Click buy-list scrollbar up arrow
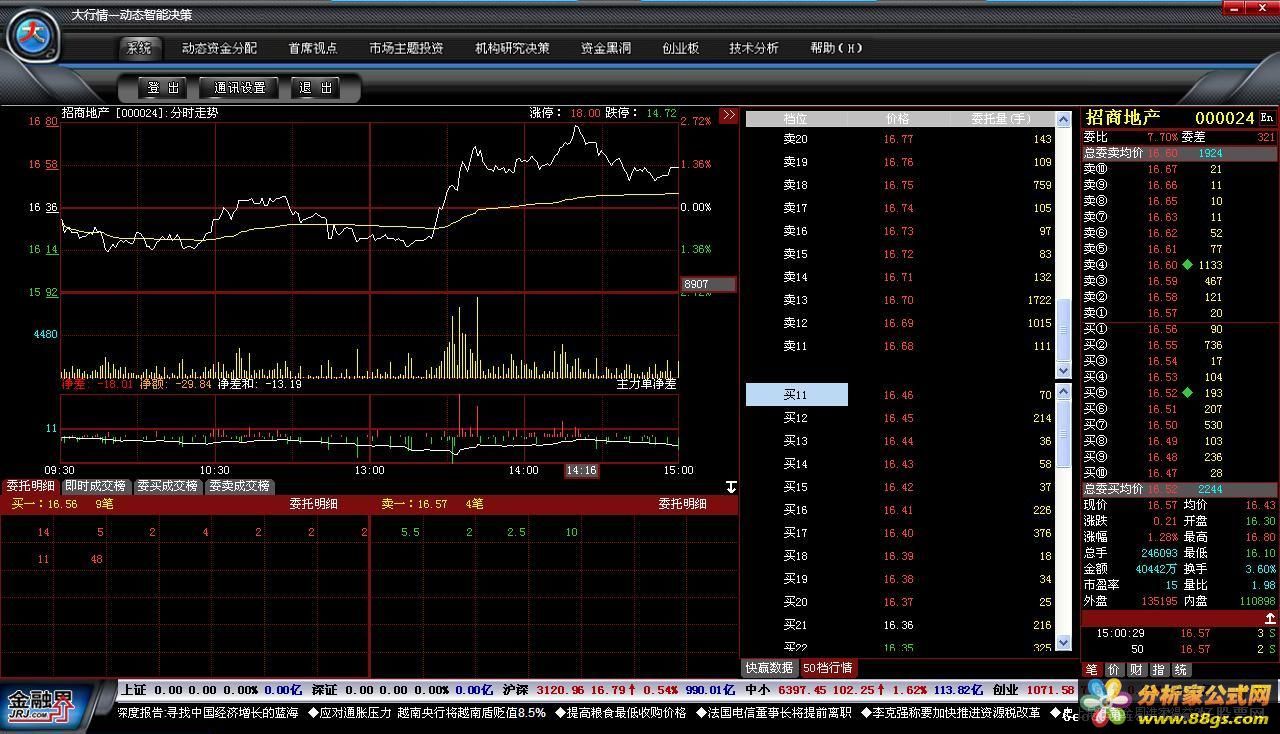 pyautogui.click(x=1064, y=392)
